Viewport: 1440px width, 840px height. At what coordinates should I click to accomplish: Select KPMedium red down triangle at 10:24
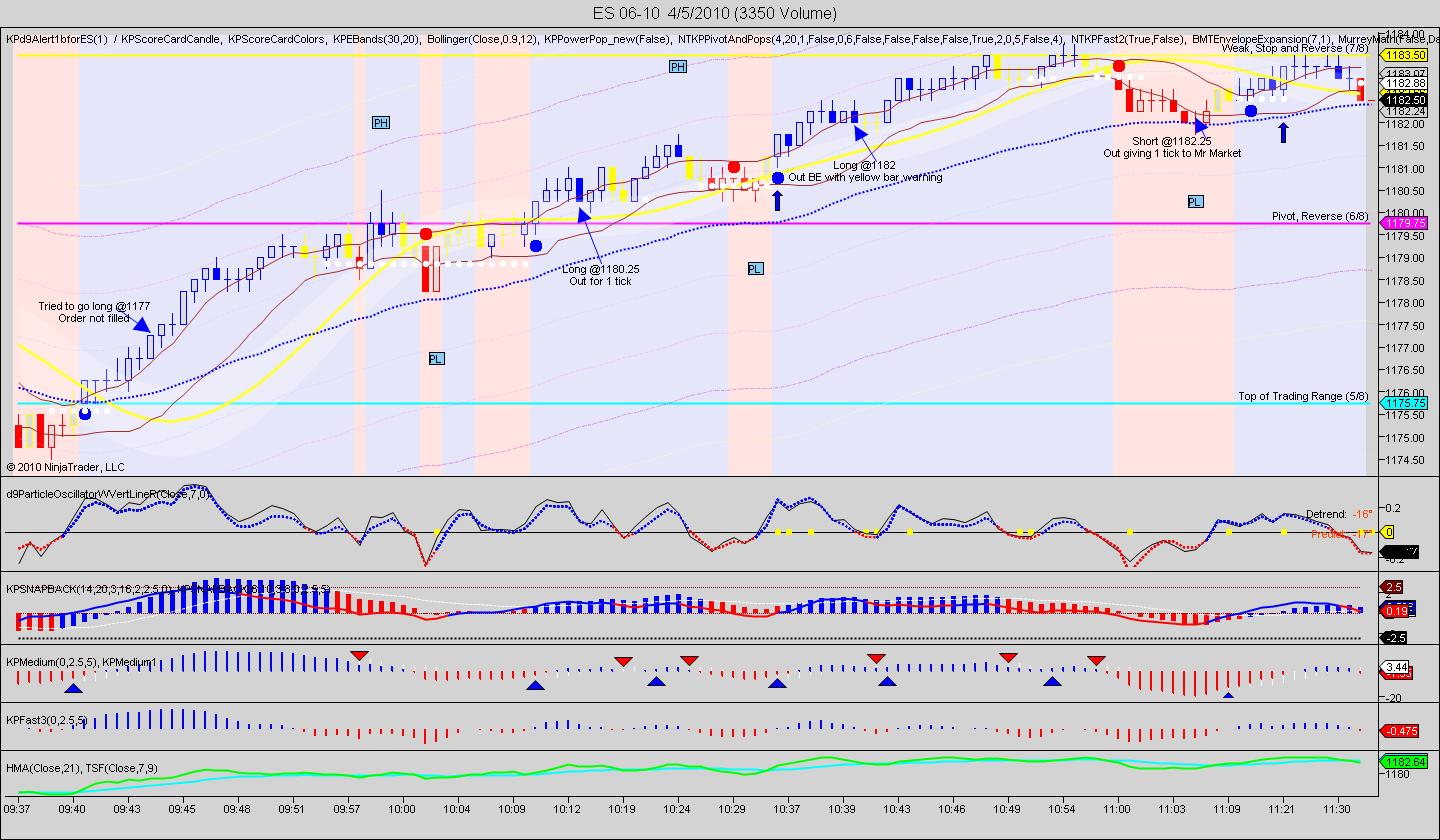(689, 660)
